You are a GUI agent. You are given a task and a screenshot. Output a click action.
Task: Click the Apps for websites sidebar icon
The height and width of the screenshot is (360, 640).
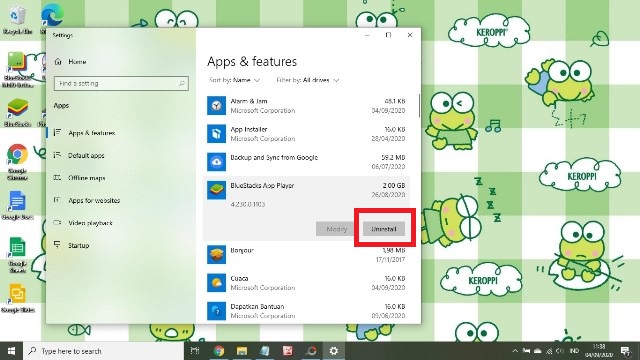(57, 200)
